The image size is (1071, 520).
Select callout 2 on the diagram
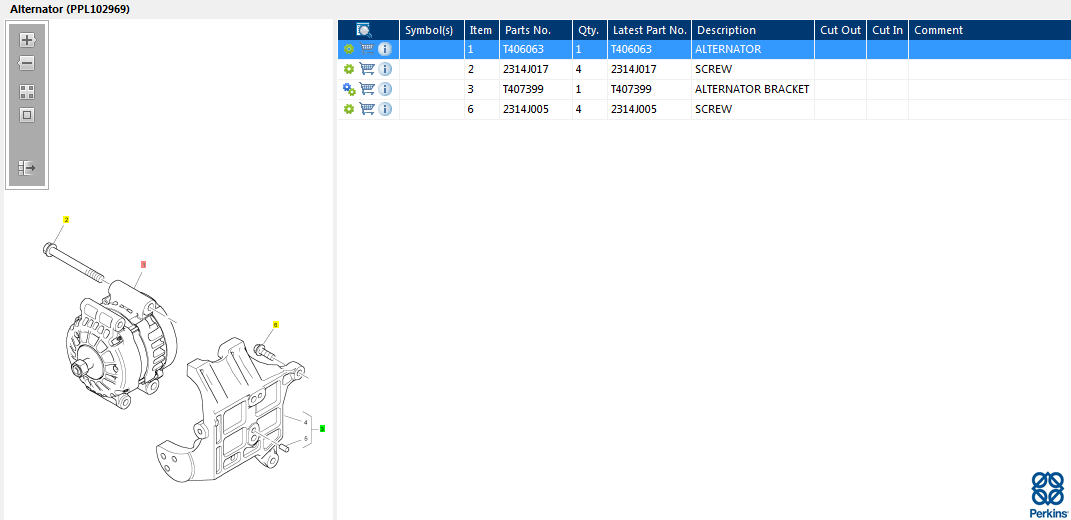tap(66, 220)
